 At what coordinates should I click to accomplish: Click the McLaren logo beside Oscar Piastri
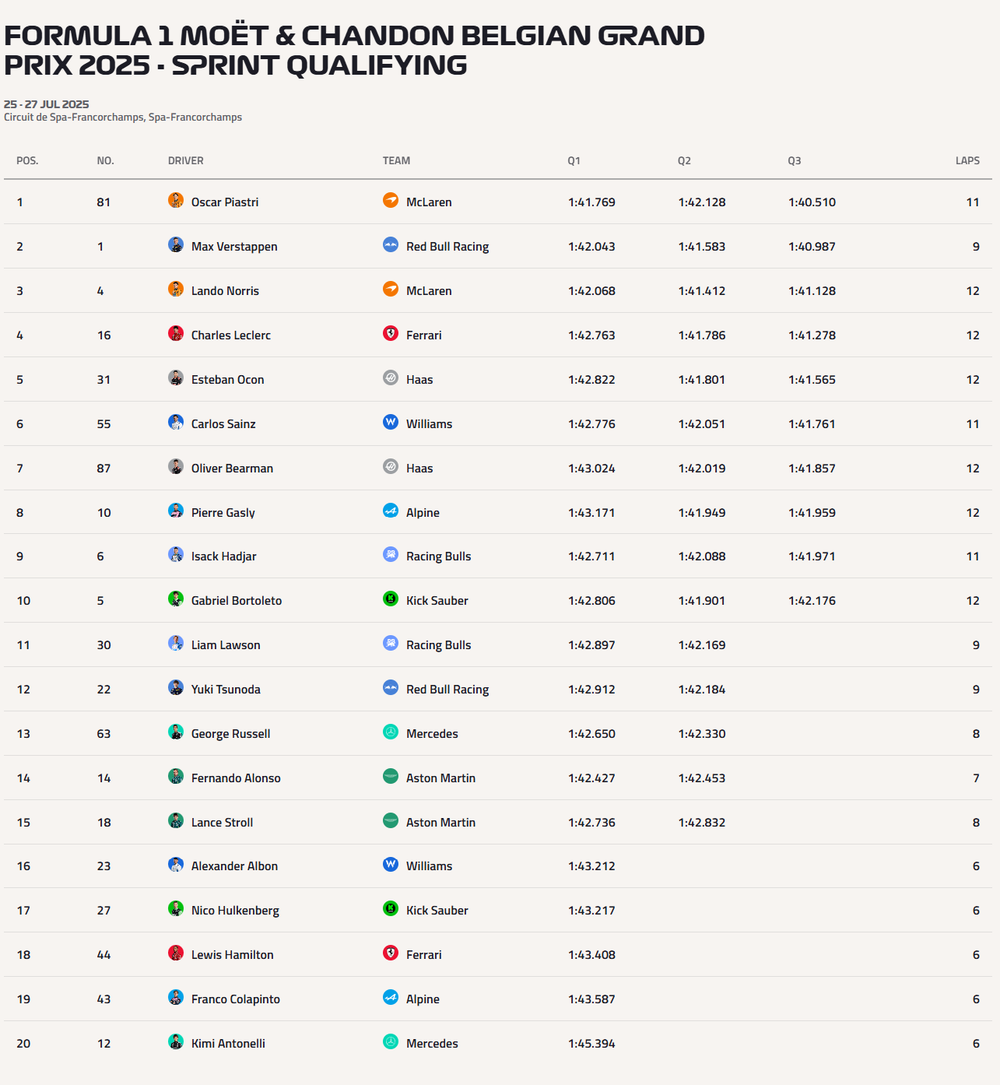click(x=390, y=201)
